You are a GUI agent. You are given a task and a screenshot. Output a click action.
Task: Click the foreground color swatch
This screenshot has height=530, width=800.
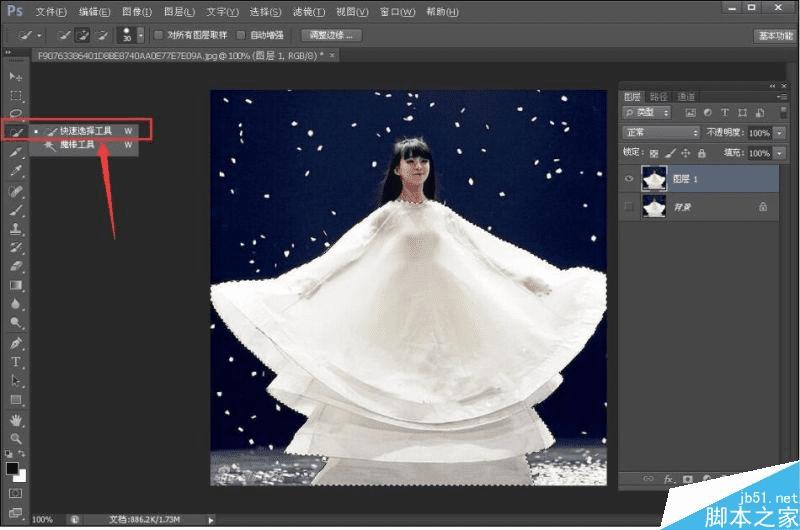pos(13,468)
